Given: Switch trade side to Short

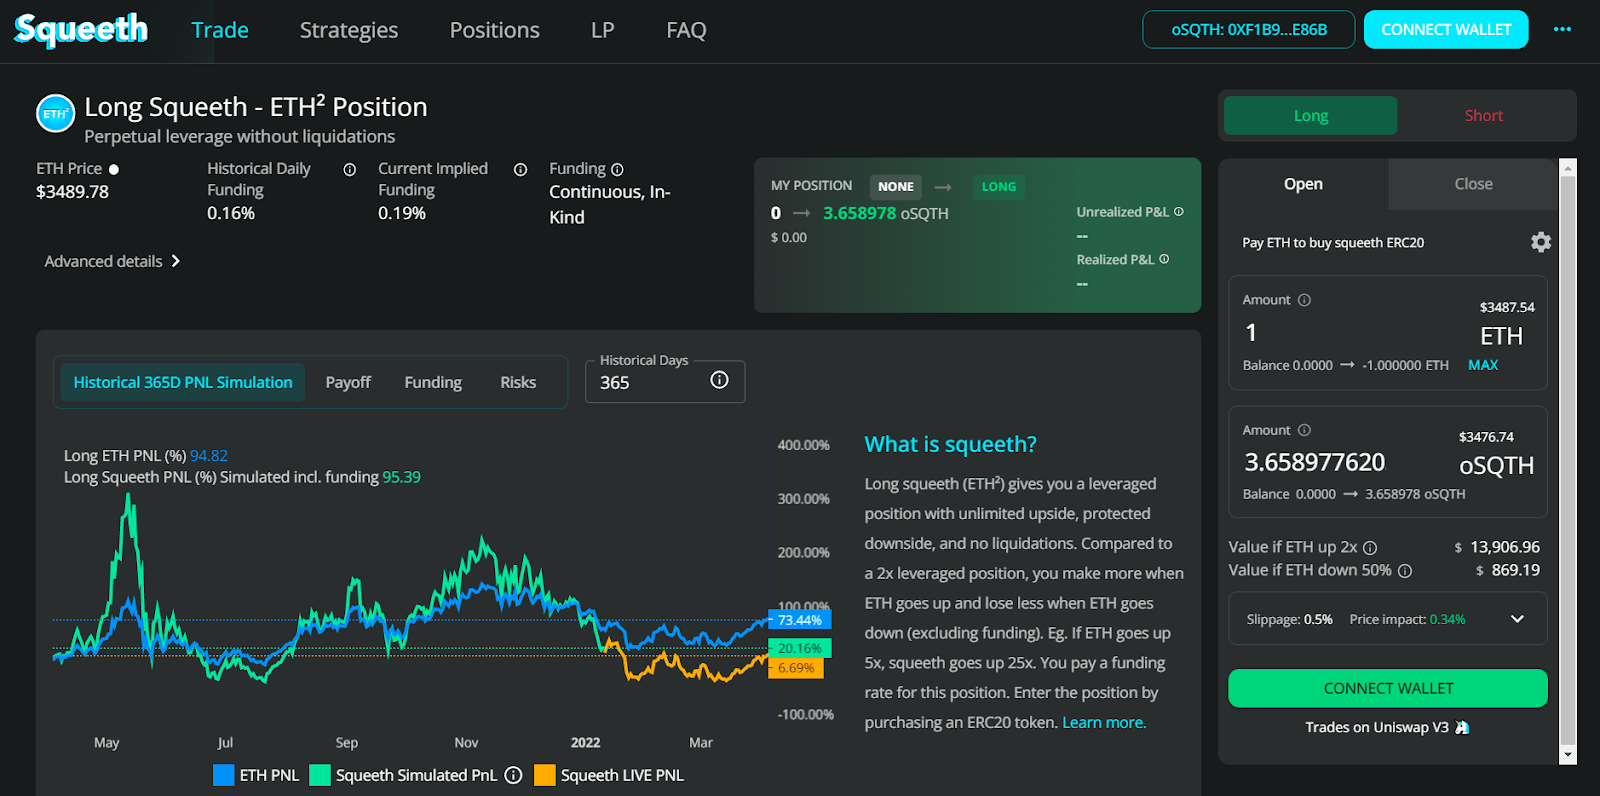Looking at the screenshot, I should [x=1483, y=116].
